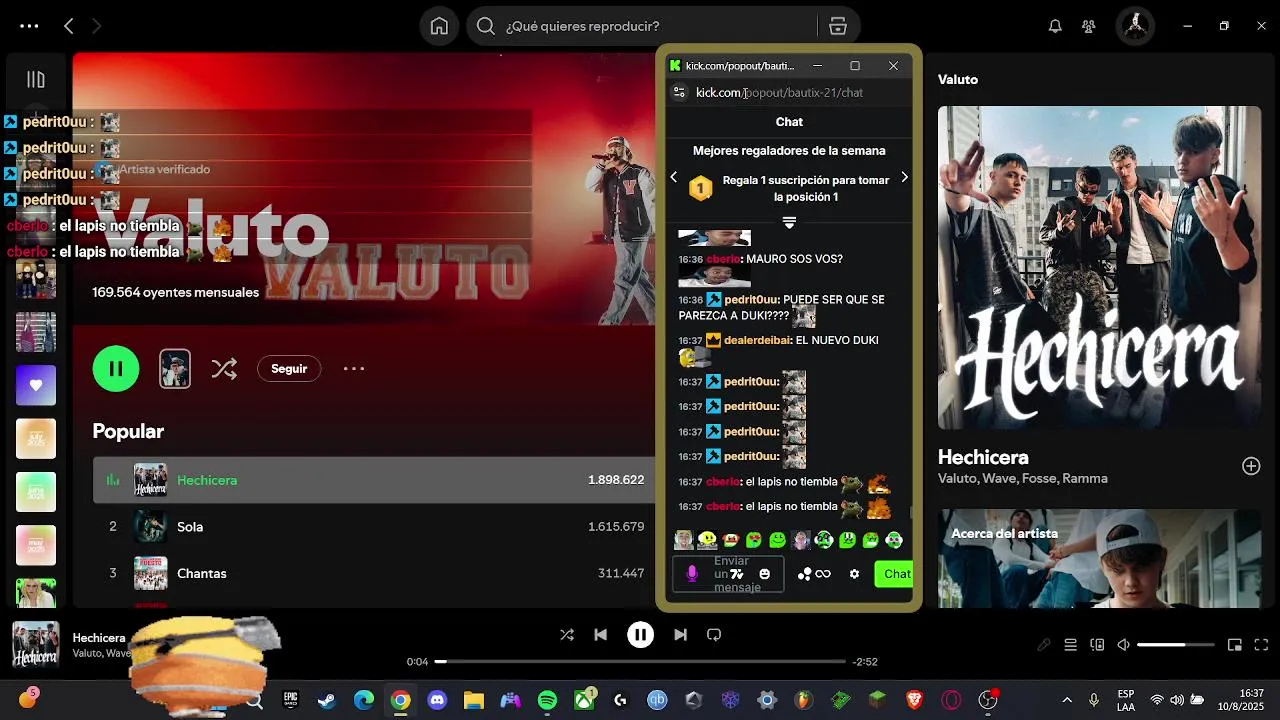The image size is (1280, 720).
Task: Collapse gifter leaderboard chevron
Action: [x=789, y=222]
